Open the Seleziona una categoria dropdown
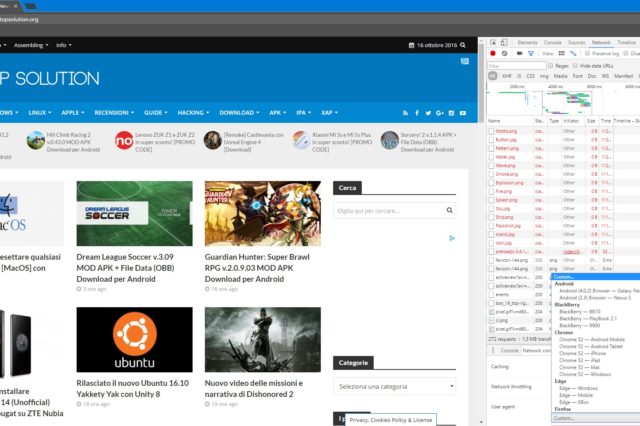 [396, 386]
